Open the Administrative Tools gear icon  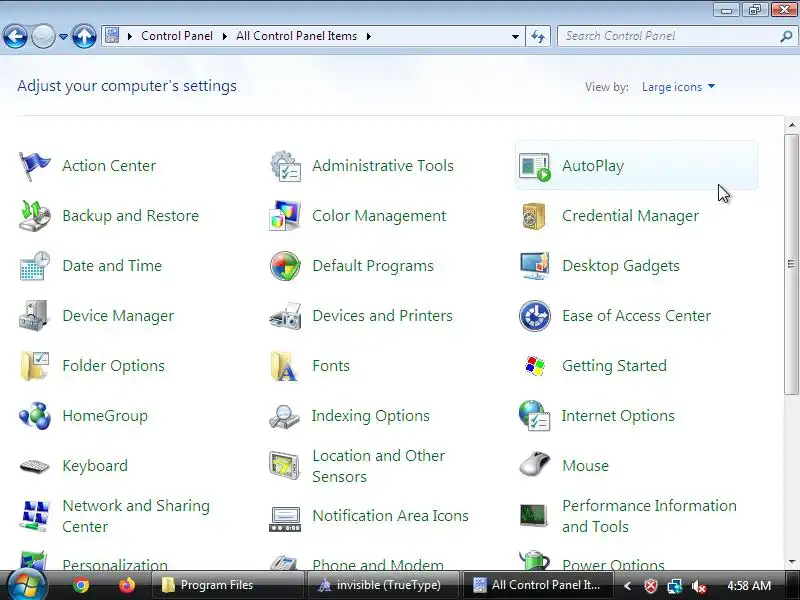point(285,166)
